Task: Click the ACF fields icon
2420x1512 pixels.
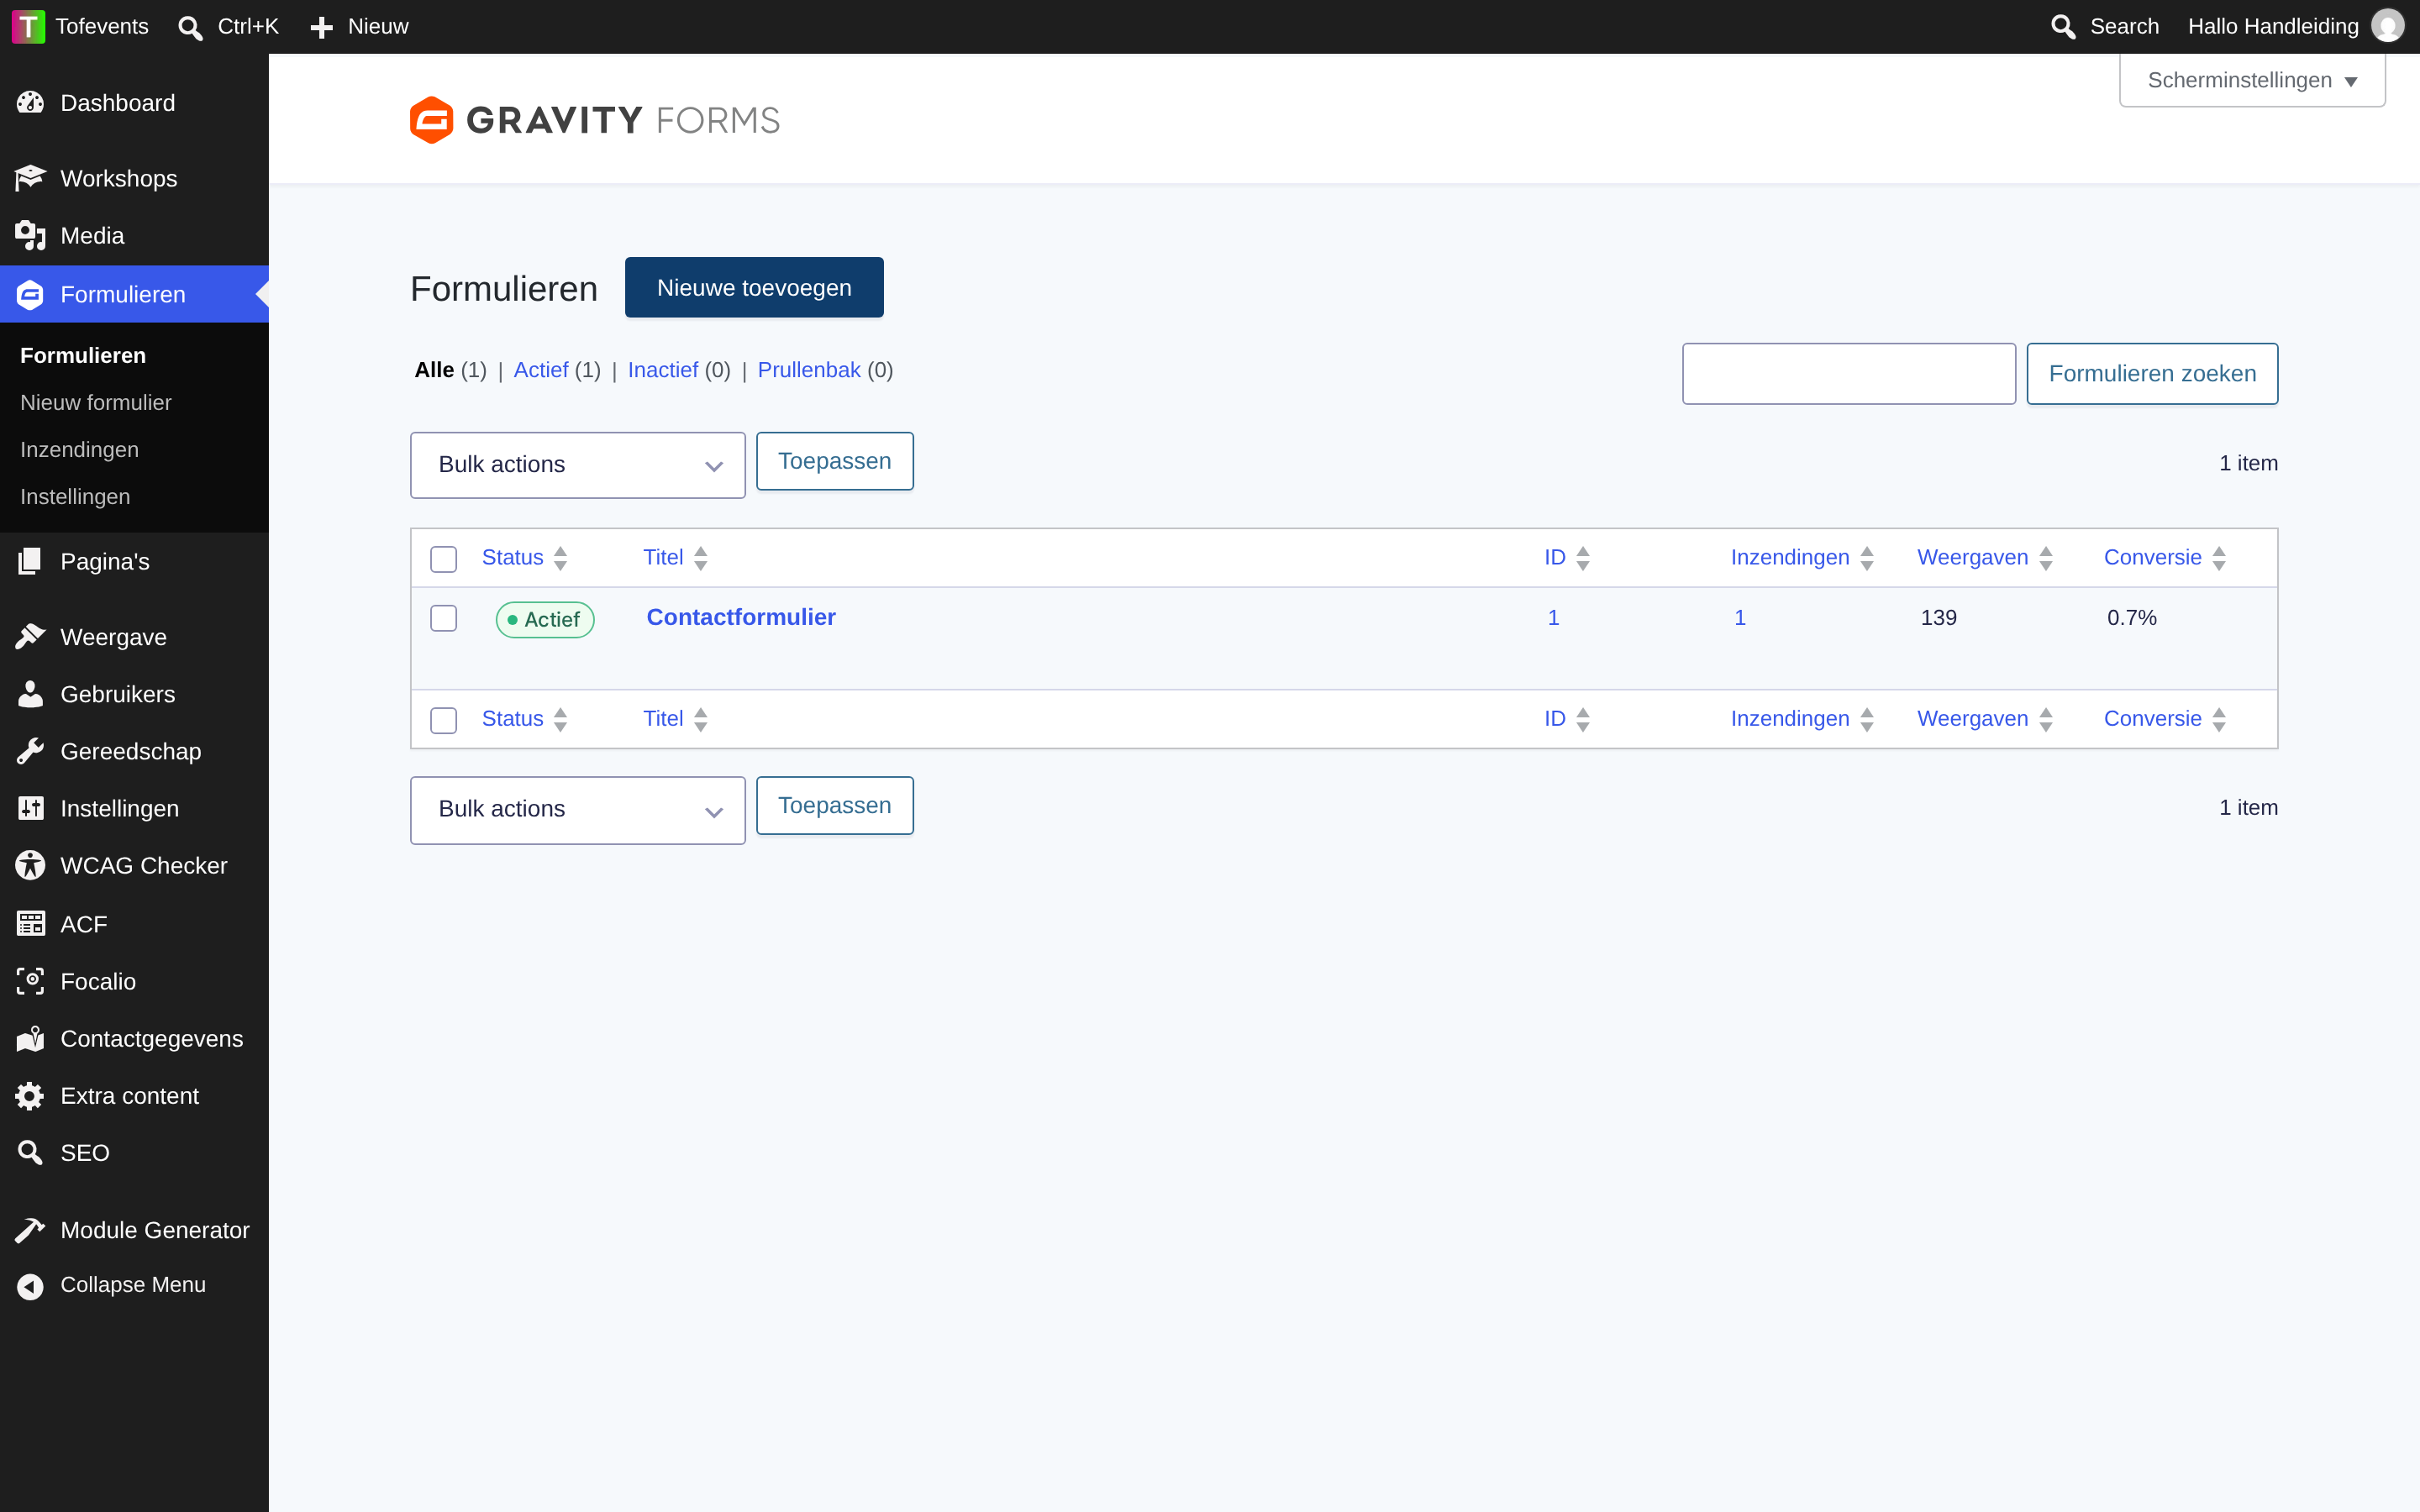Action: point(30,923)
